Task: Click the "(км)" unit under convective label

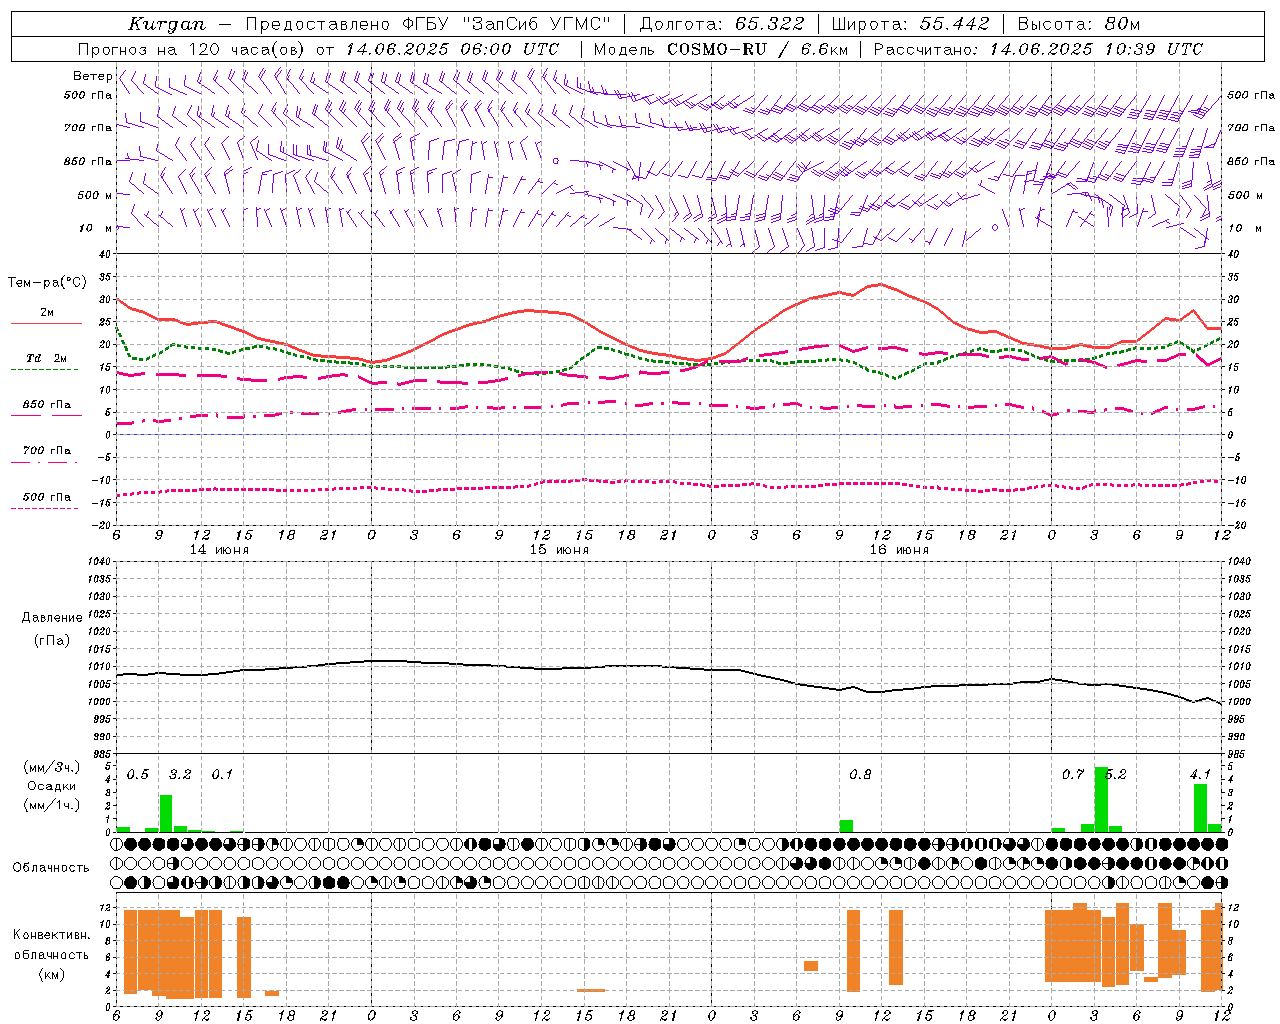Action: pyautogui.click(x=51, y=975)
